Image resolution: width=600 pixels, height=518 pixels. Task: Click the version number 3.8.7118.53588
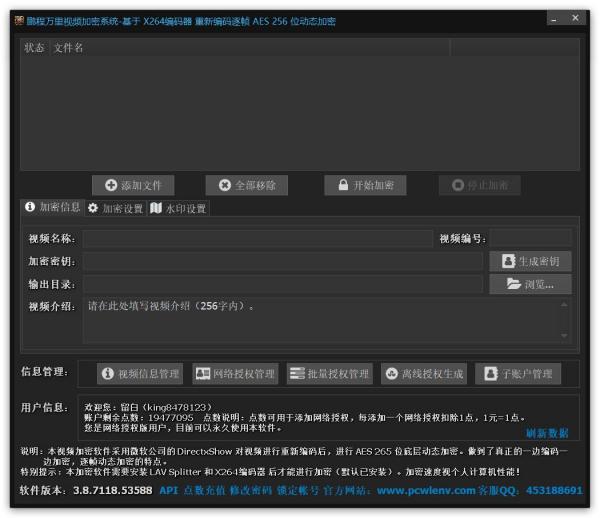pyautogui.click(x=112, y=490)
